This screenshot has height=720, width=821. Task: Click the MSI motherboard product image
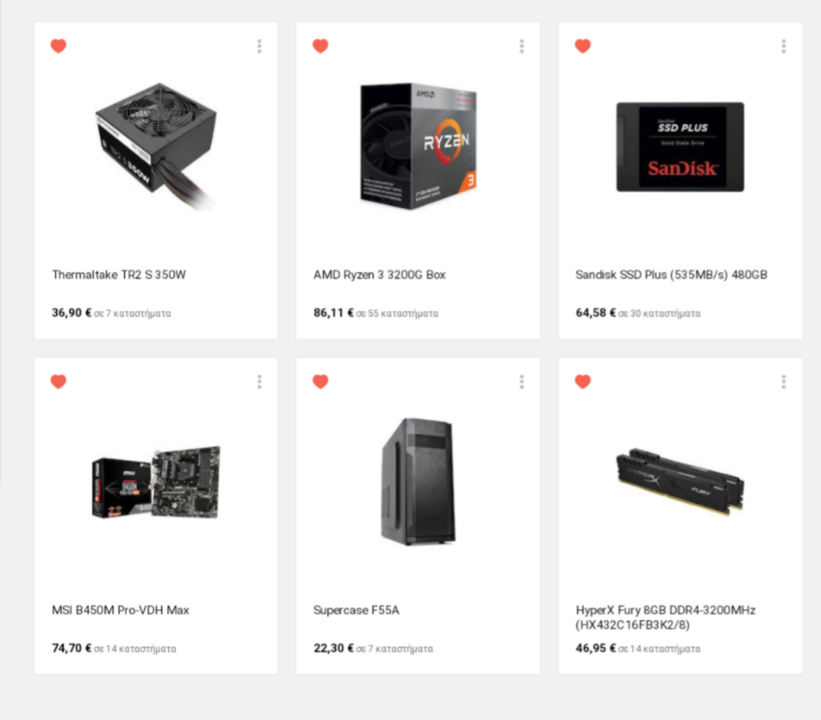pyautogui.click(x=156, y=482)
